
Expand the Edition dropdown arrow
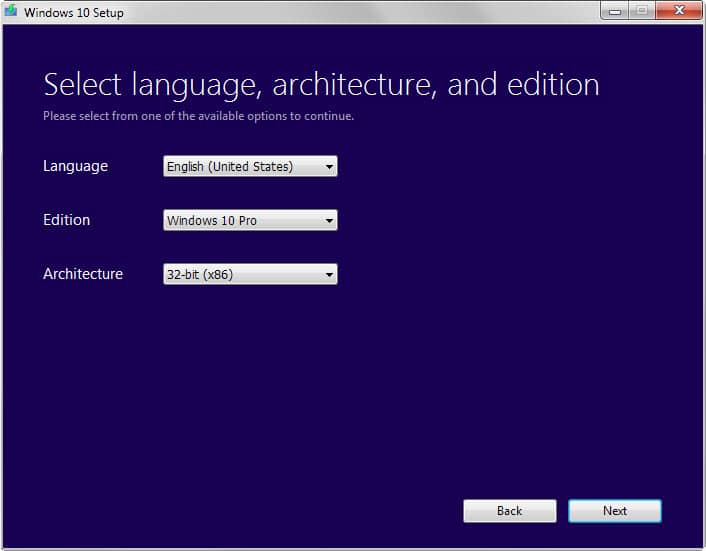coord(329,221)
